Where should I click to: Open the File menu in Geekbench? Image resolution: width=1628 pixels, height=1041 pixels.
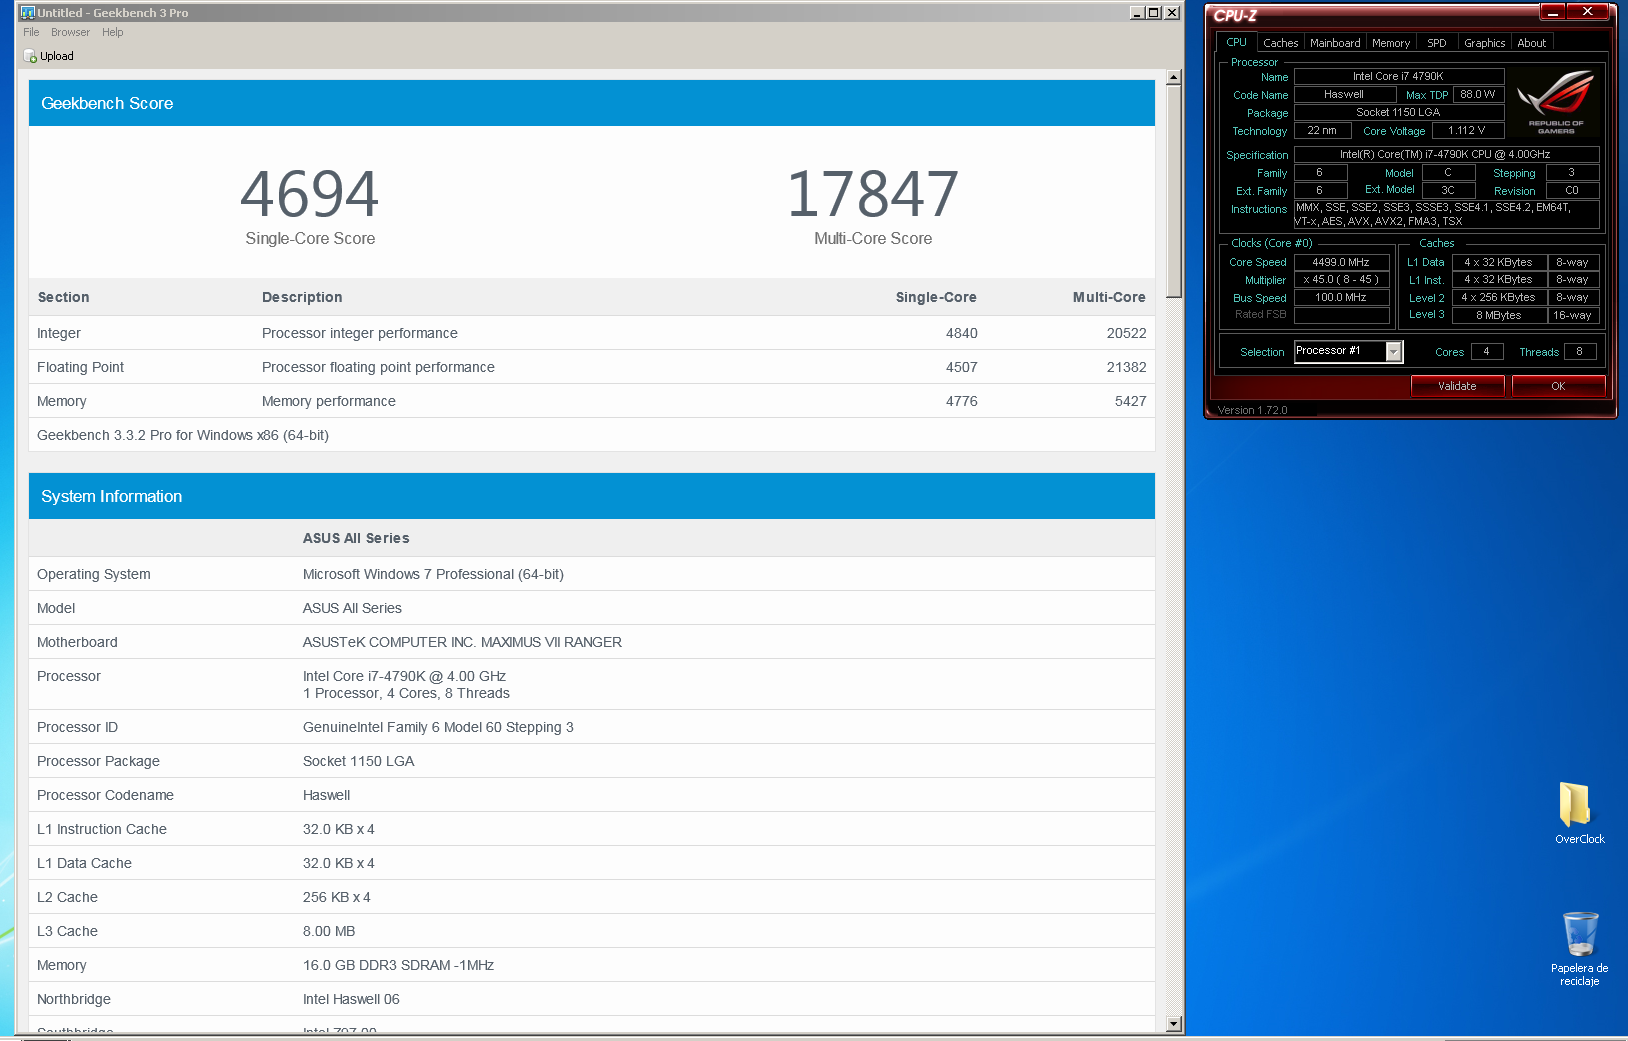pos(31,32)
